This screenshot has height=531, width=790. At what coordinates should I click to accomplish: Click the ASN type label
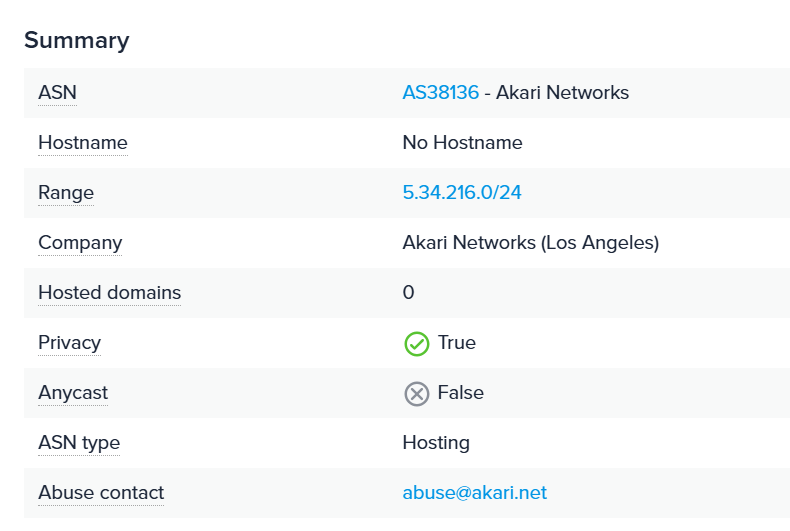(x=79, y=443)
